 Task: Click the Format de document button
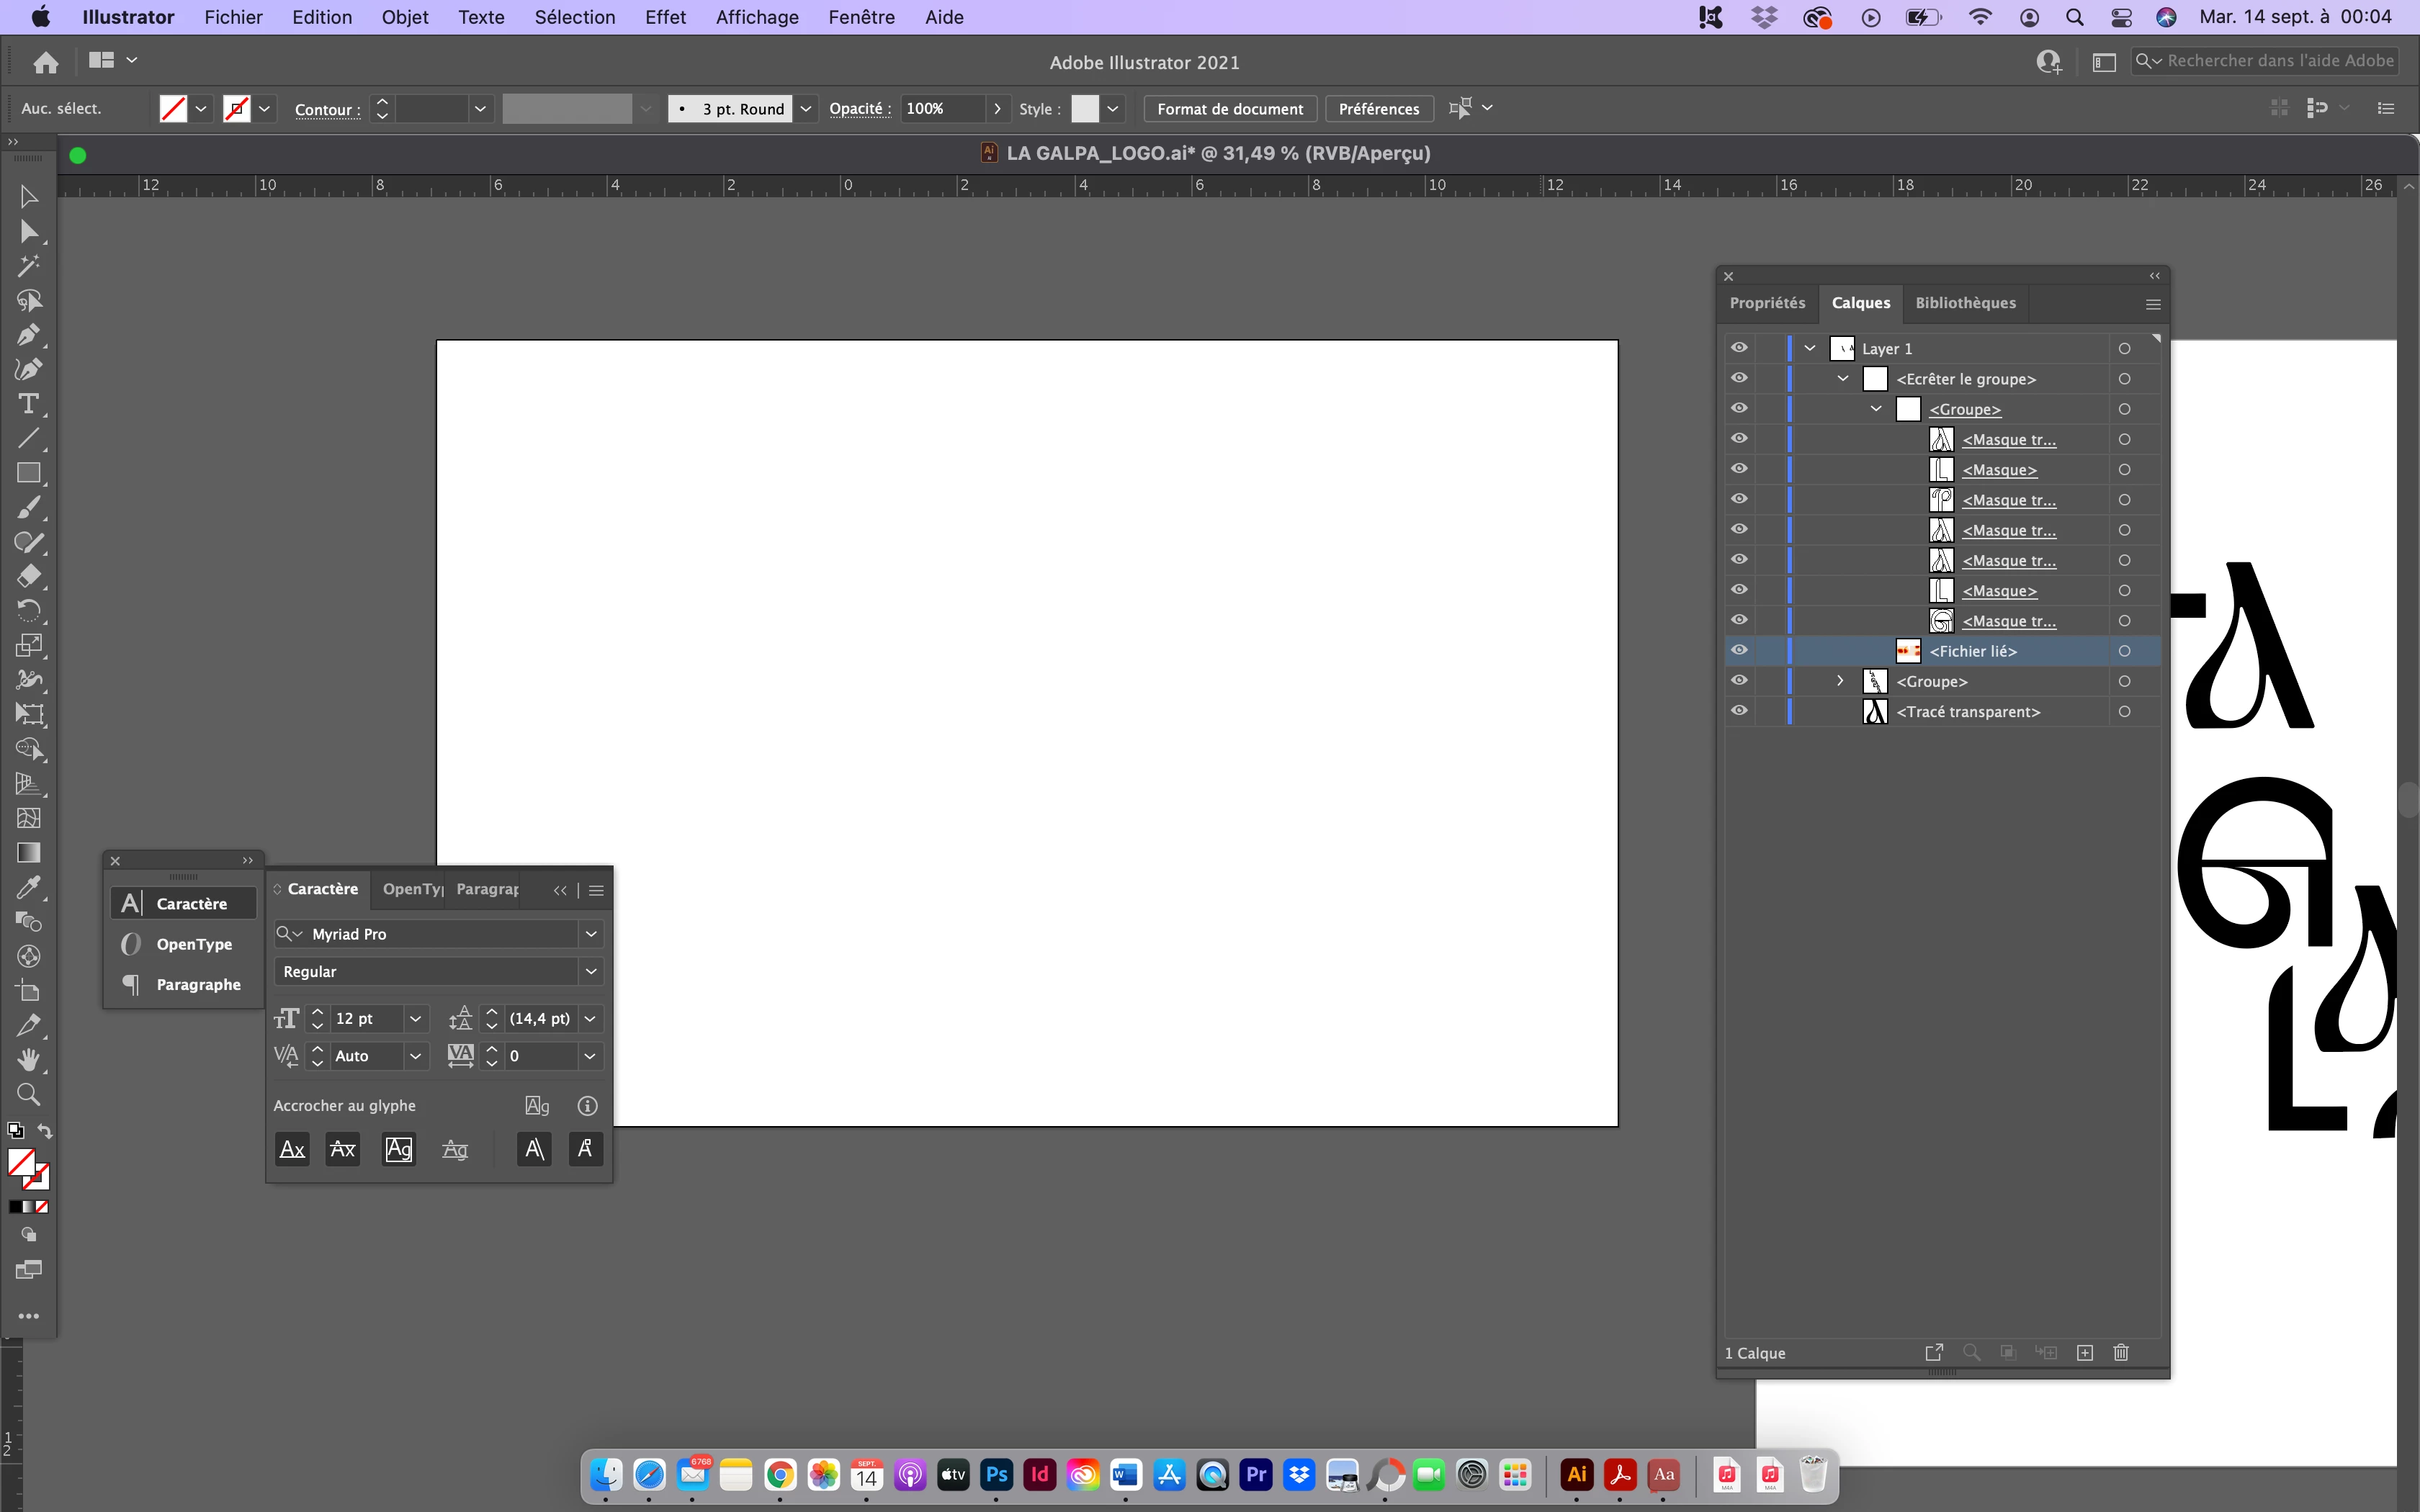[1229, 109]
